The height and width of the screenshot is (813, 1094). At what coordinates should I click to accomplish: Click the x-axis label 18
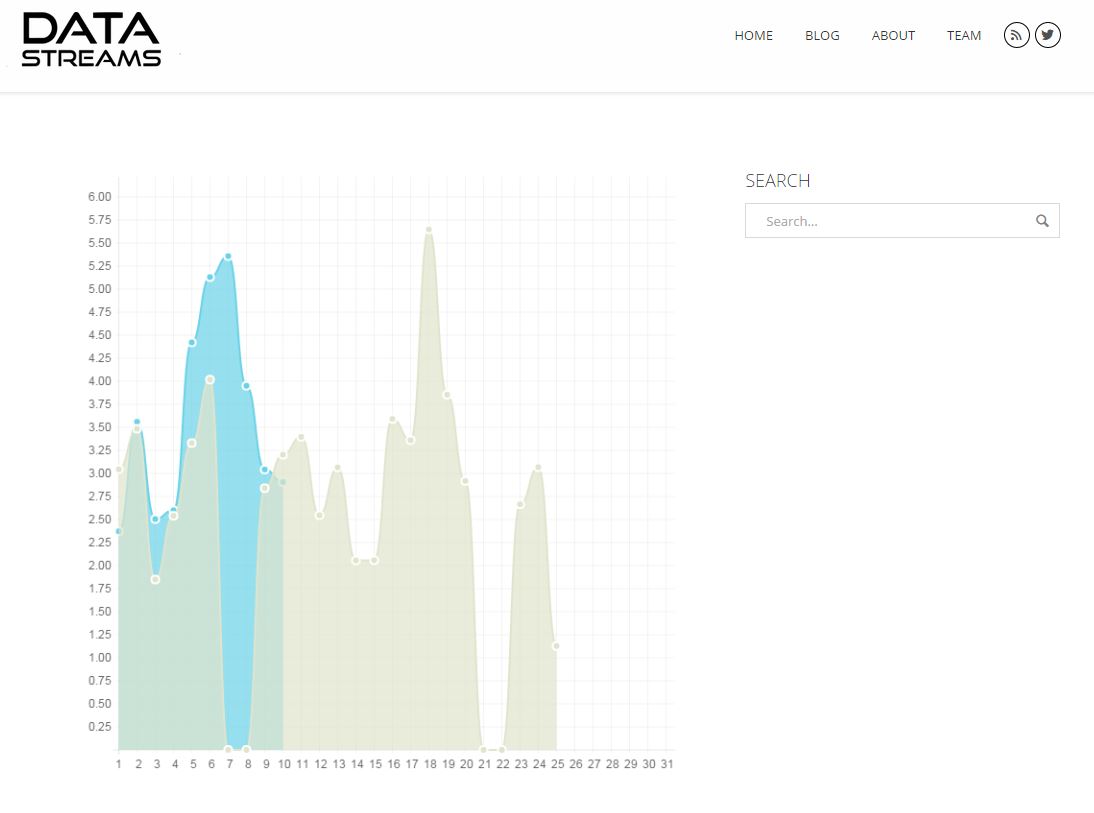pos(430,764)
